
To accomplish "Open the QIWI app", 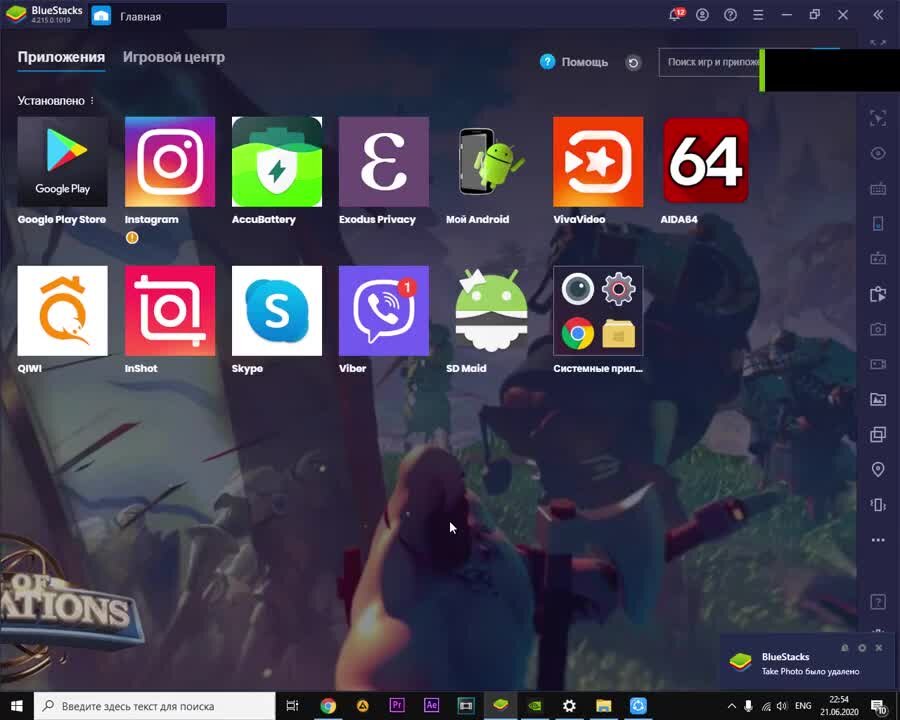I will click(63, 311).
